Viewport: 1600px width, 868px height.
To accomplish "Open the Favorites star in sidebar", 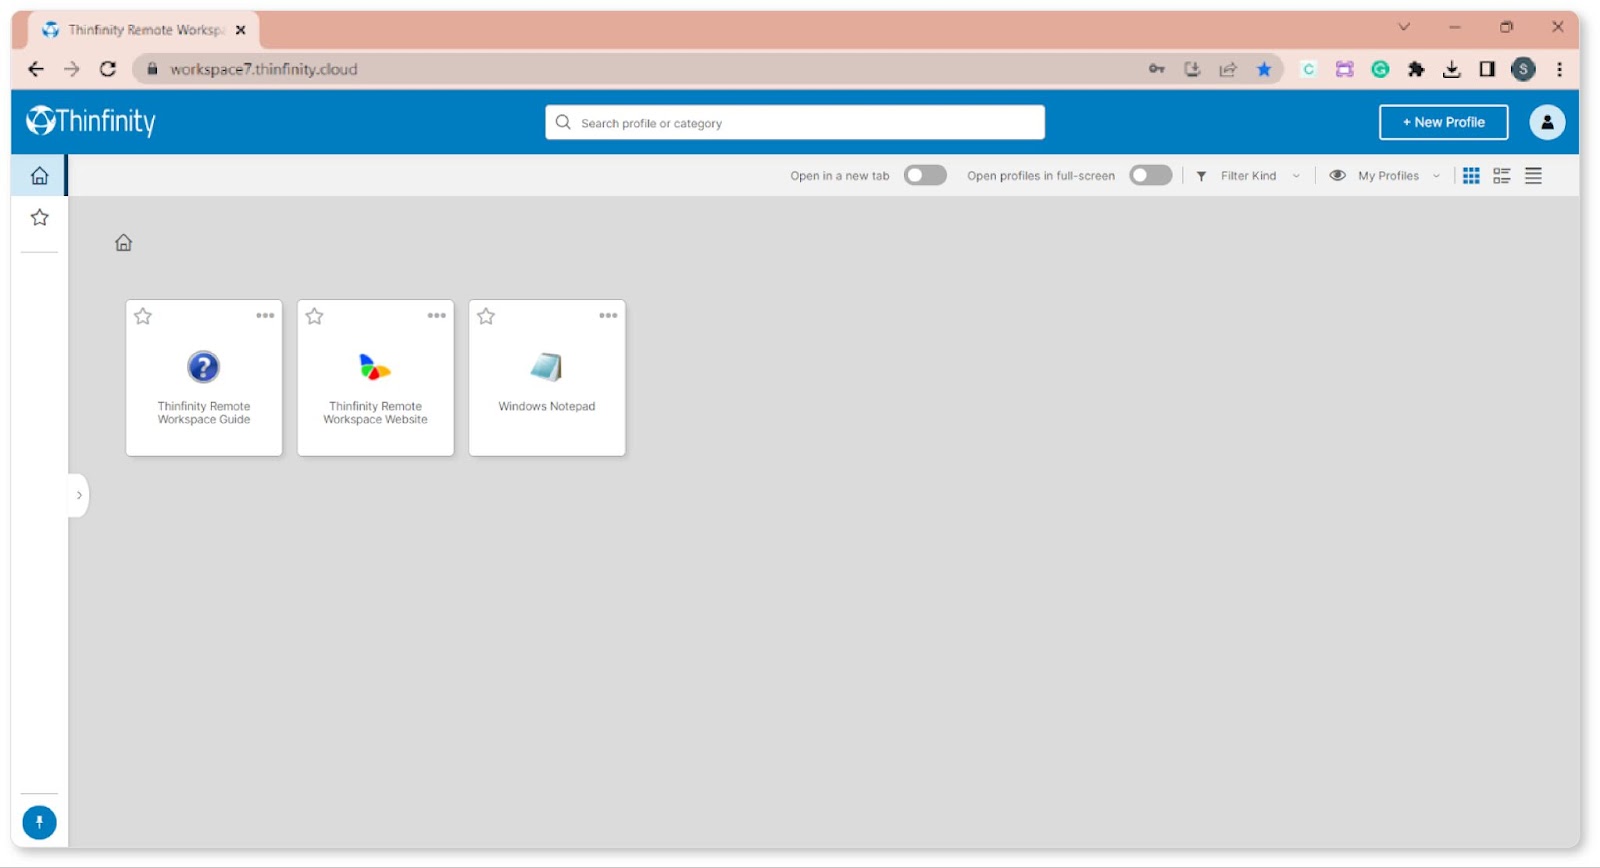I will [39, 217].
